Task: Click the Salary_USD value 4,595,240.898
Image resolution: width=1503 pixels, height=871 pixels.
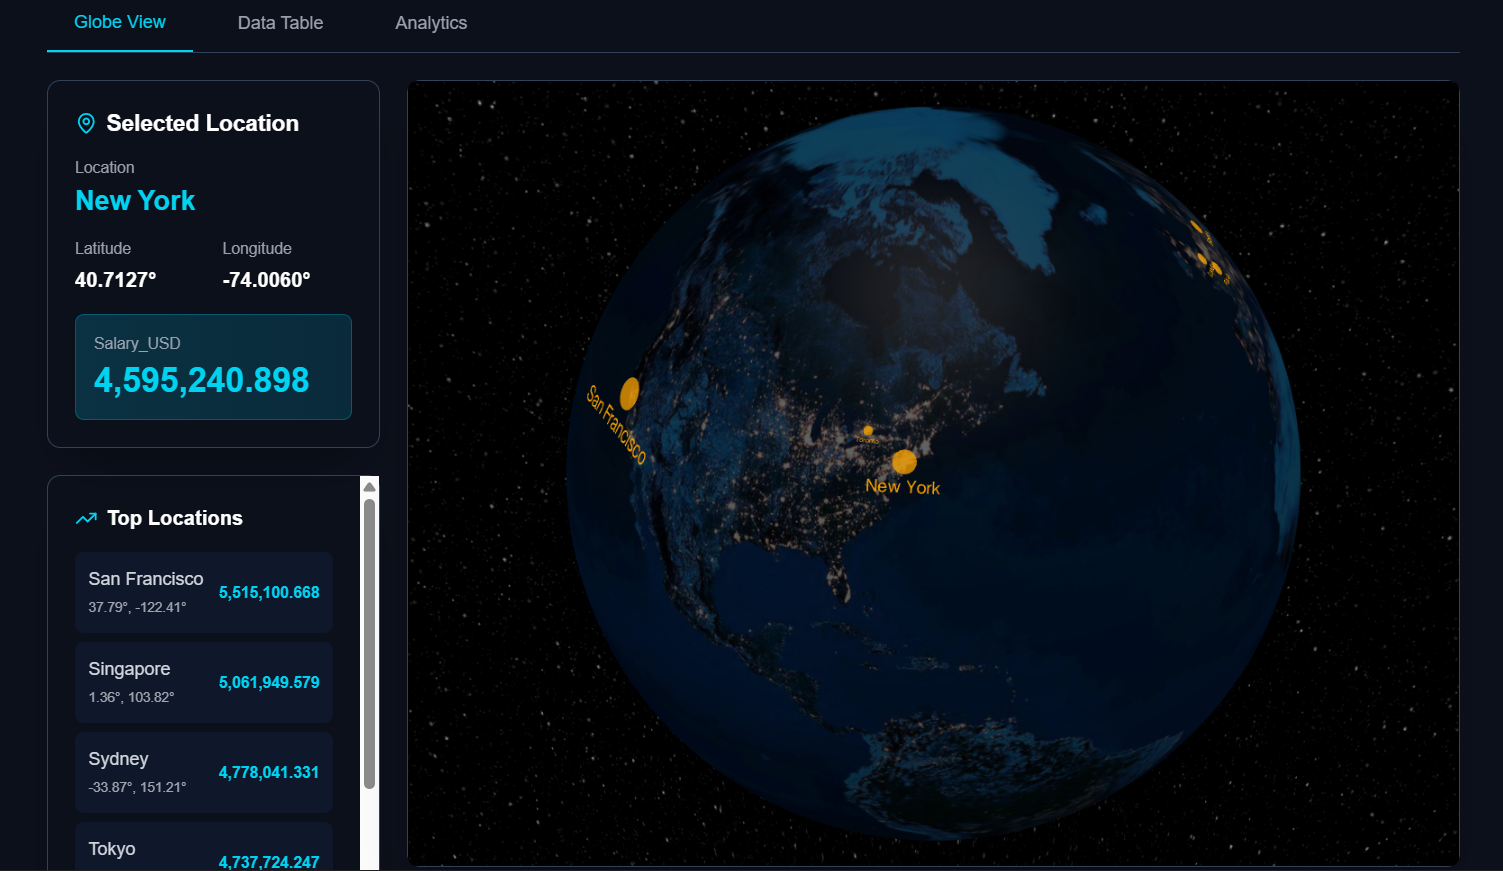Action: coord(202,380)
